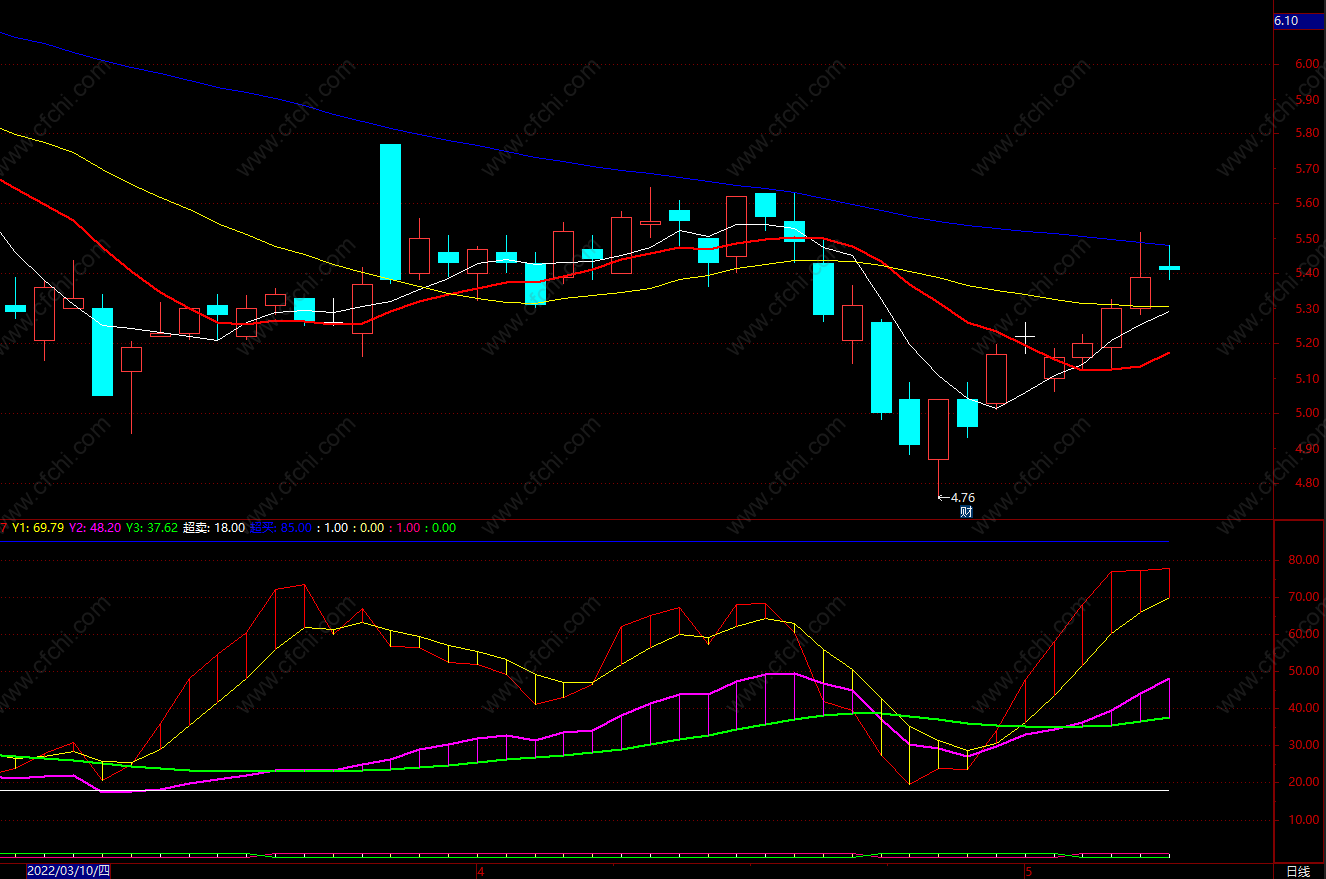The width and height of the screenshot is (1326, 879).
Task: Select the tallest cyan candlestick near 5.77
Action: [x=390, y=212]
